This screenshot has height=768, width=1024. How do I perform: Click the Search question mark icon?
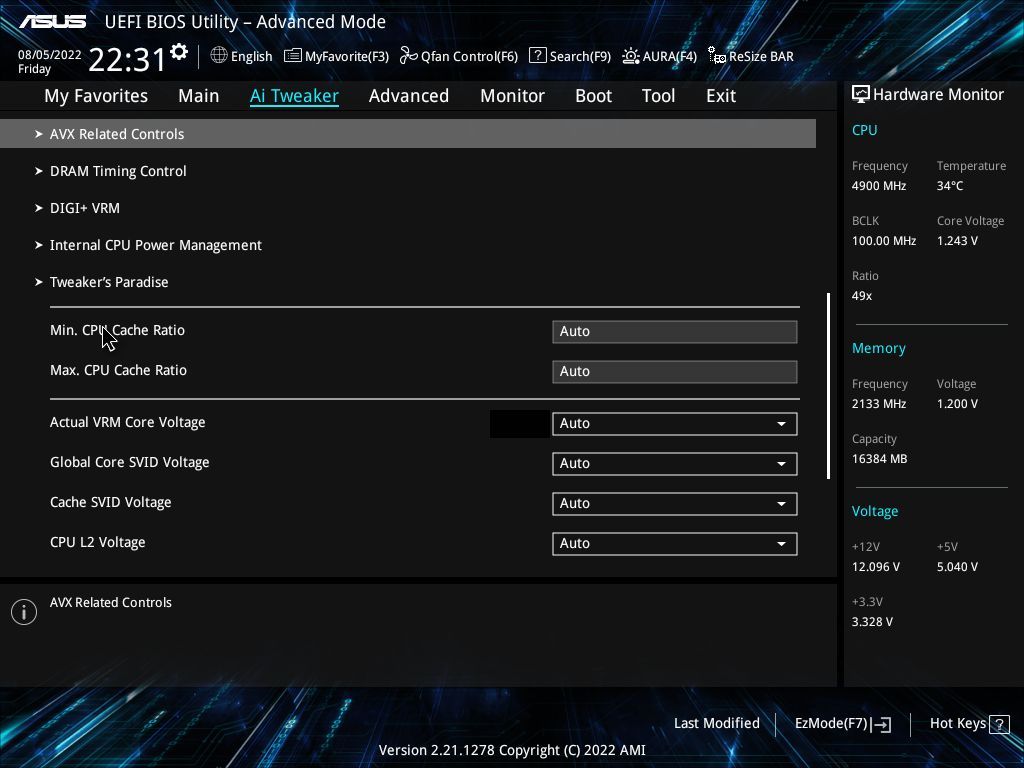pos(537,56)
